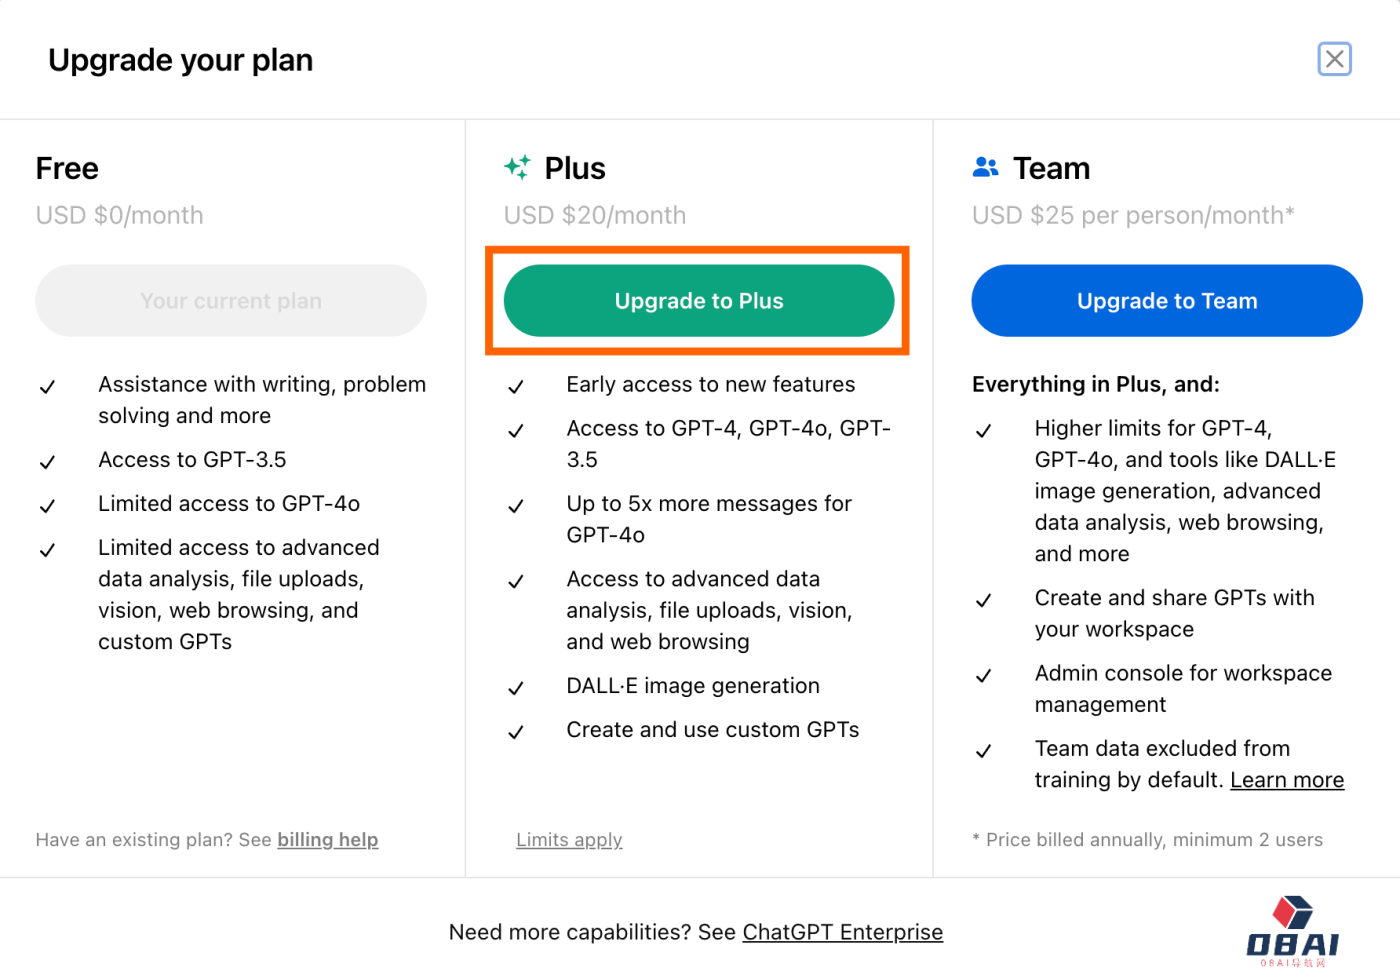The height and width of the screenshot is (978, 1400).
Task: Click checkmark beside DALL·E image generation
Action: [x=516, y=688]
